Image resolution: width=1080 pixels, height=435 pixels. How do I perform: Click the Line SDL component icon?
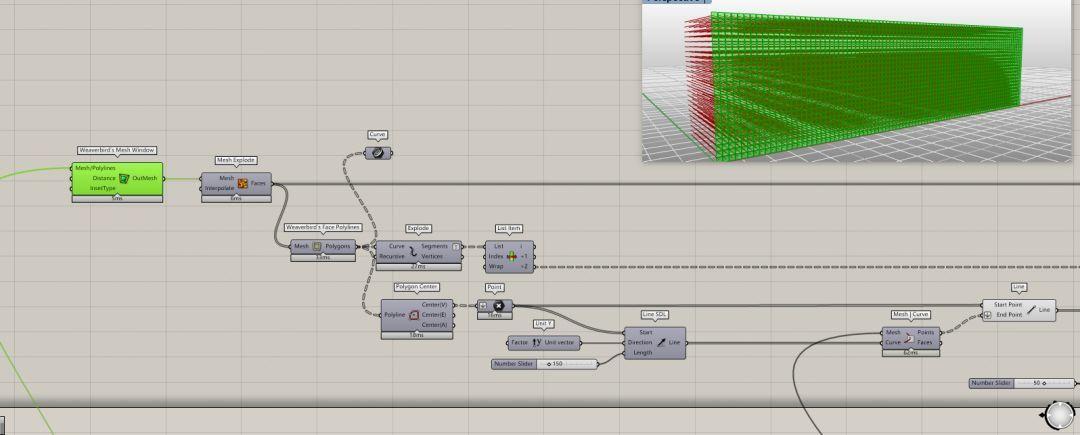tap(661, 342)
